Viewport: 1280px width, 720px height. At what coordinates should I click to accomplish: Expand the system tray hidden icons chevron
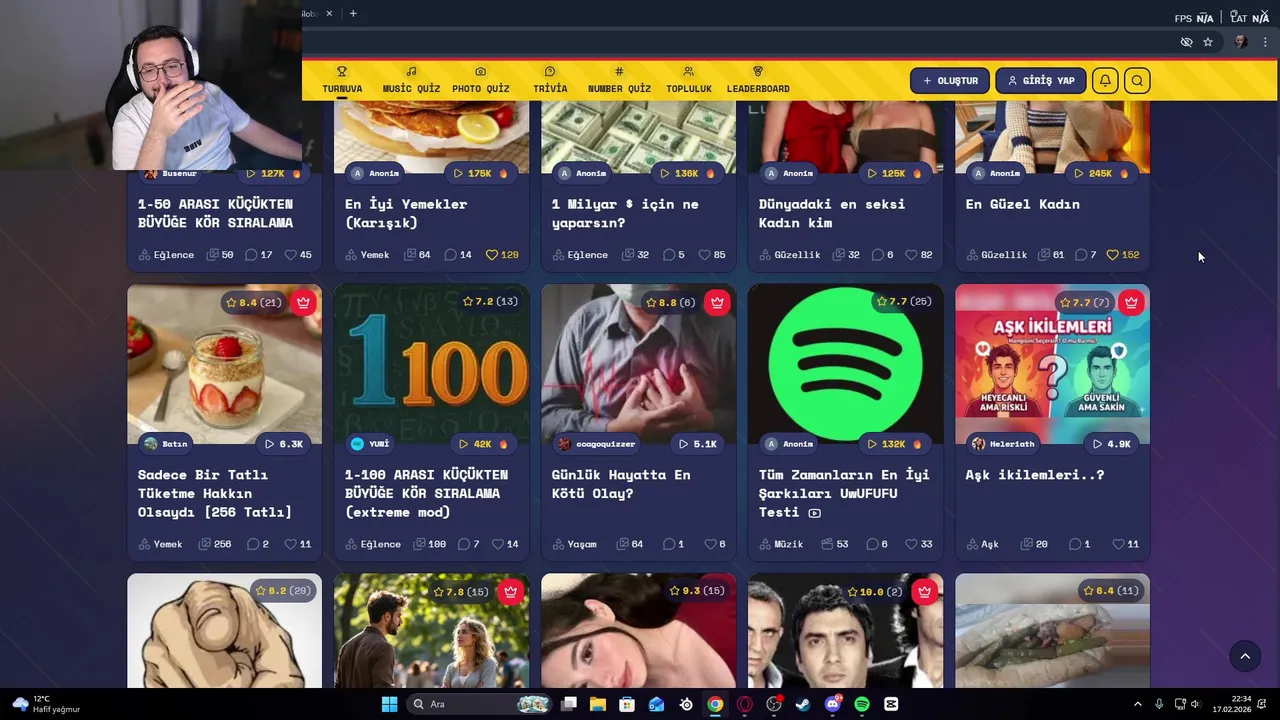coord(1137,704)
